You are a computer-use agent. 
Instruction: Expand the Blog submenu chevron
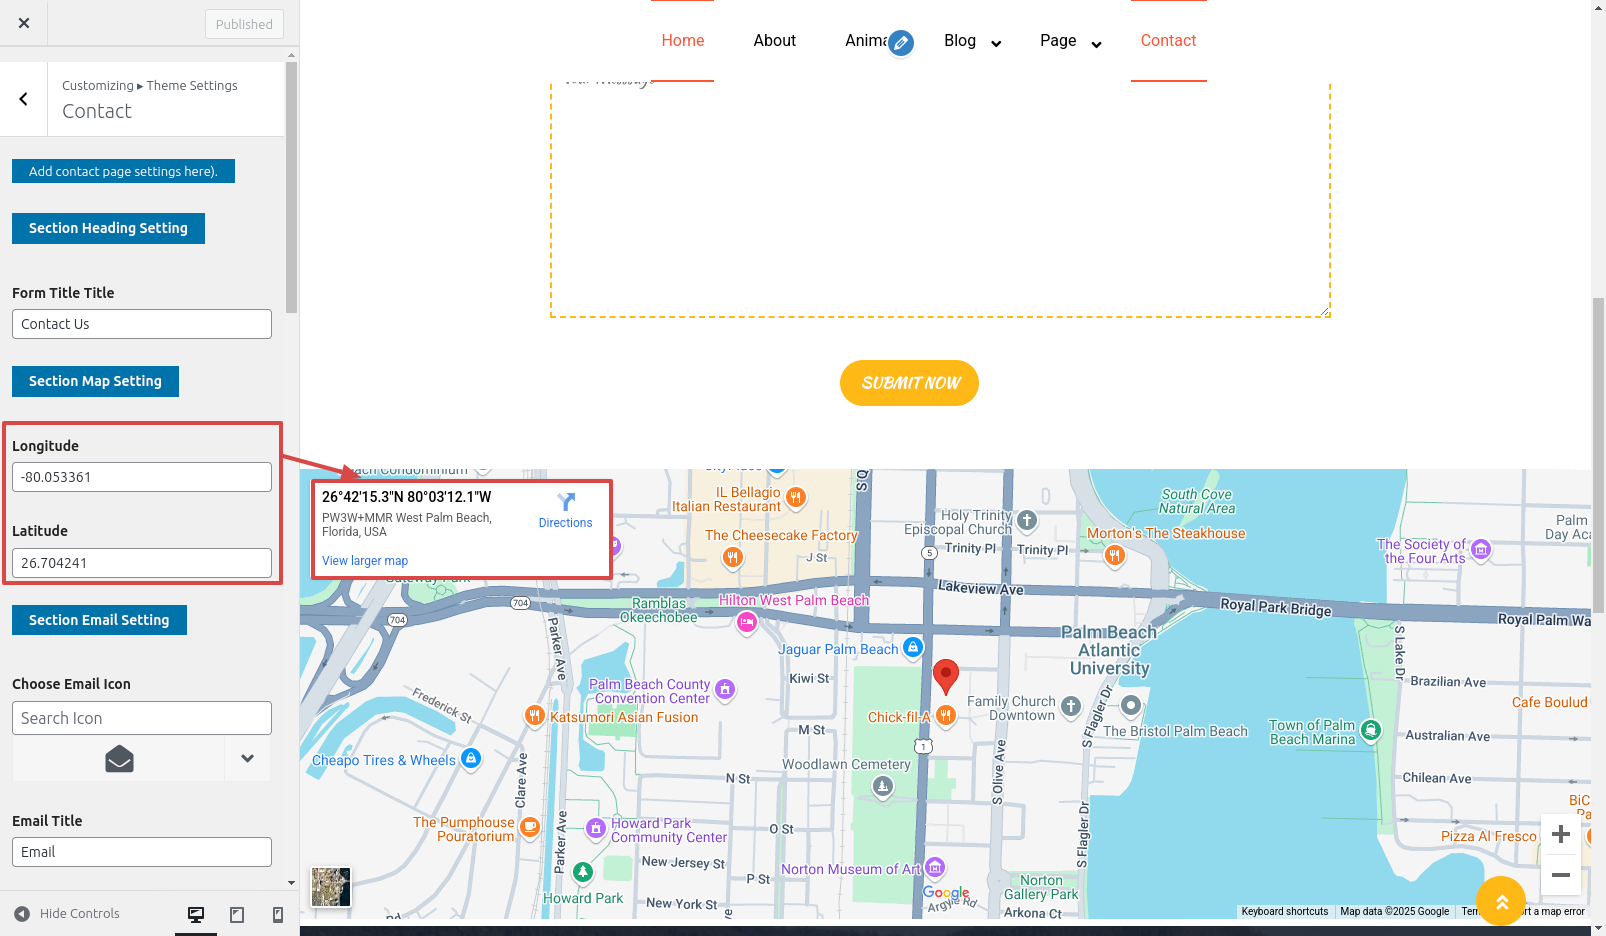[x=996, y=44]
